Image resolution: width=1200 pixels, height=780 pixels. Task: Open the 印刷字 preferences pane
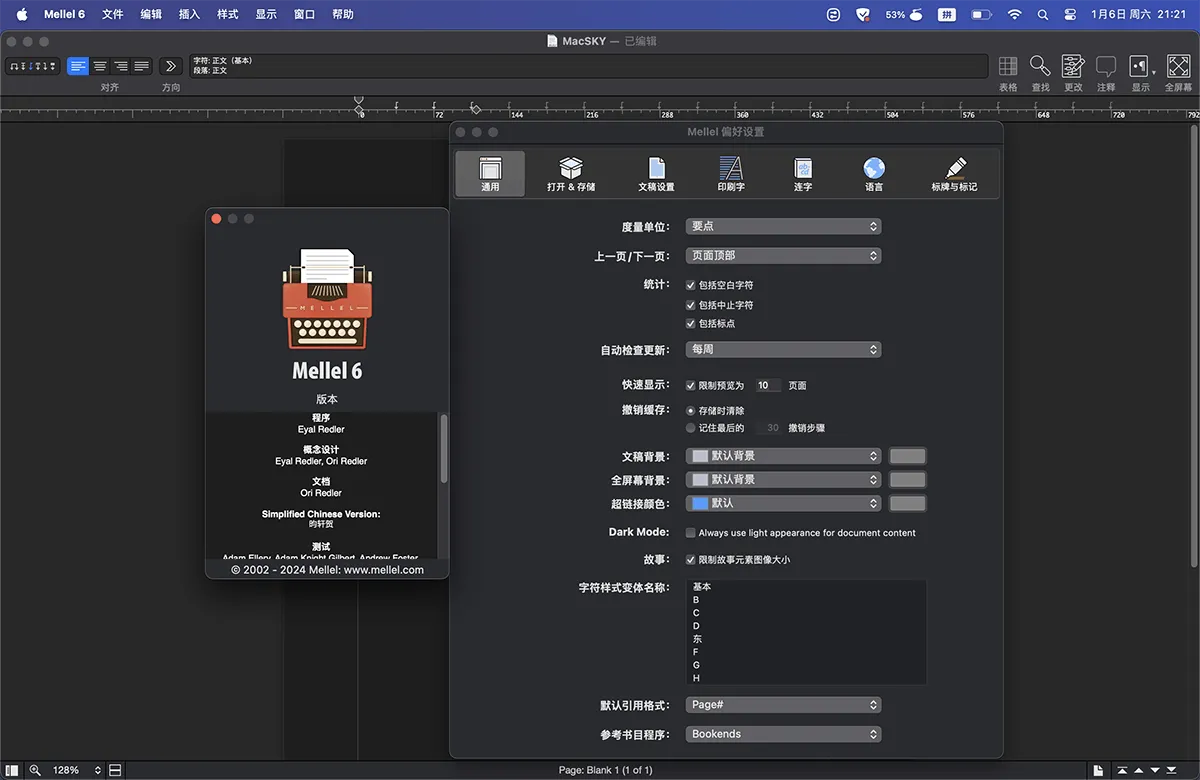(731, 173)
